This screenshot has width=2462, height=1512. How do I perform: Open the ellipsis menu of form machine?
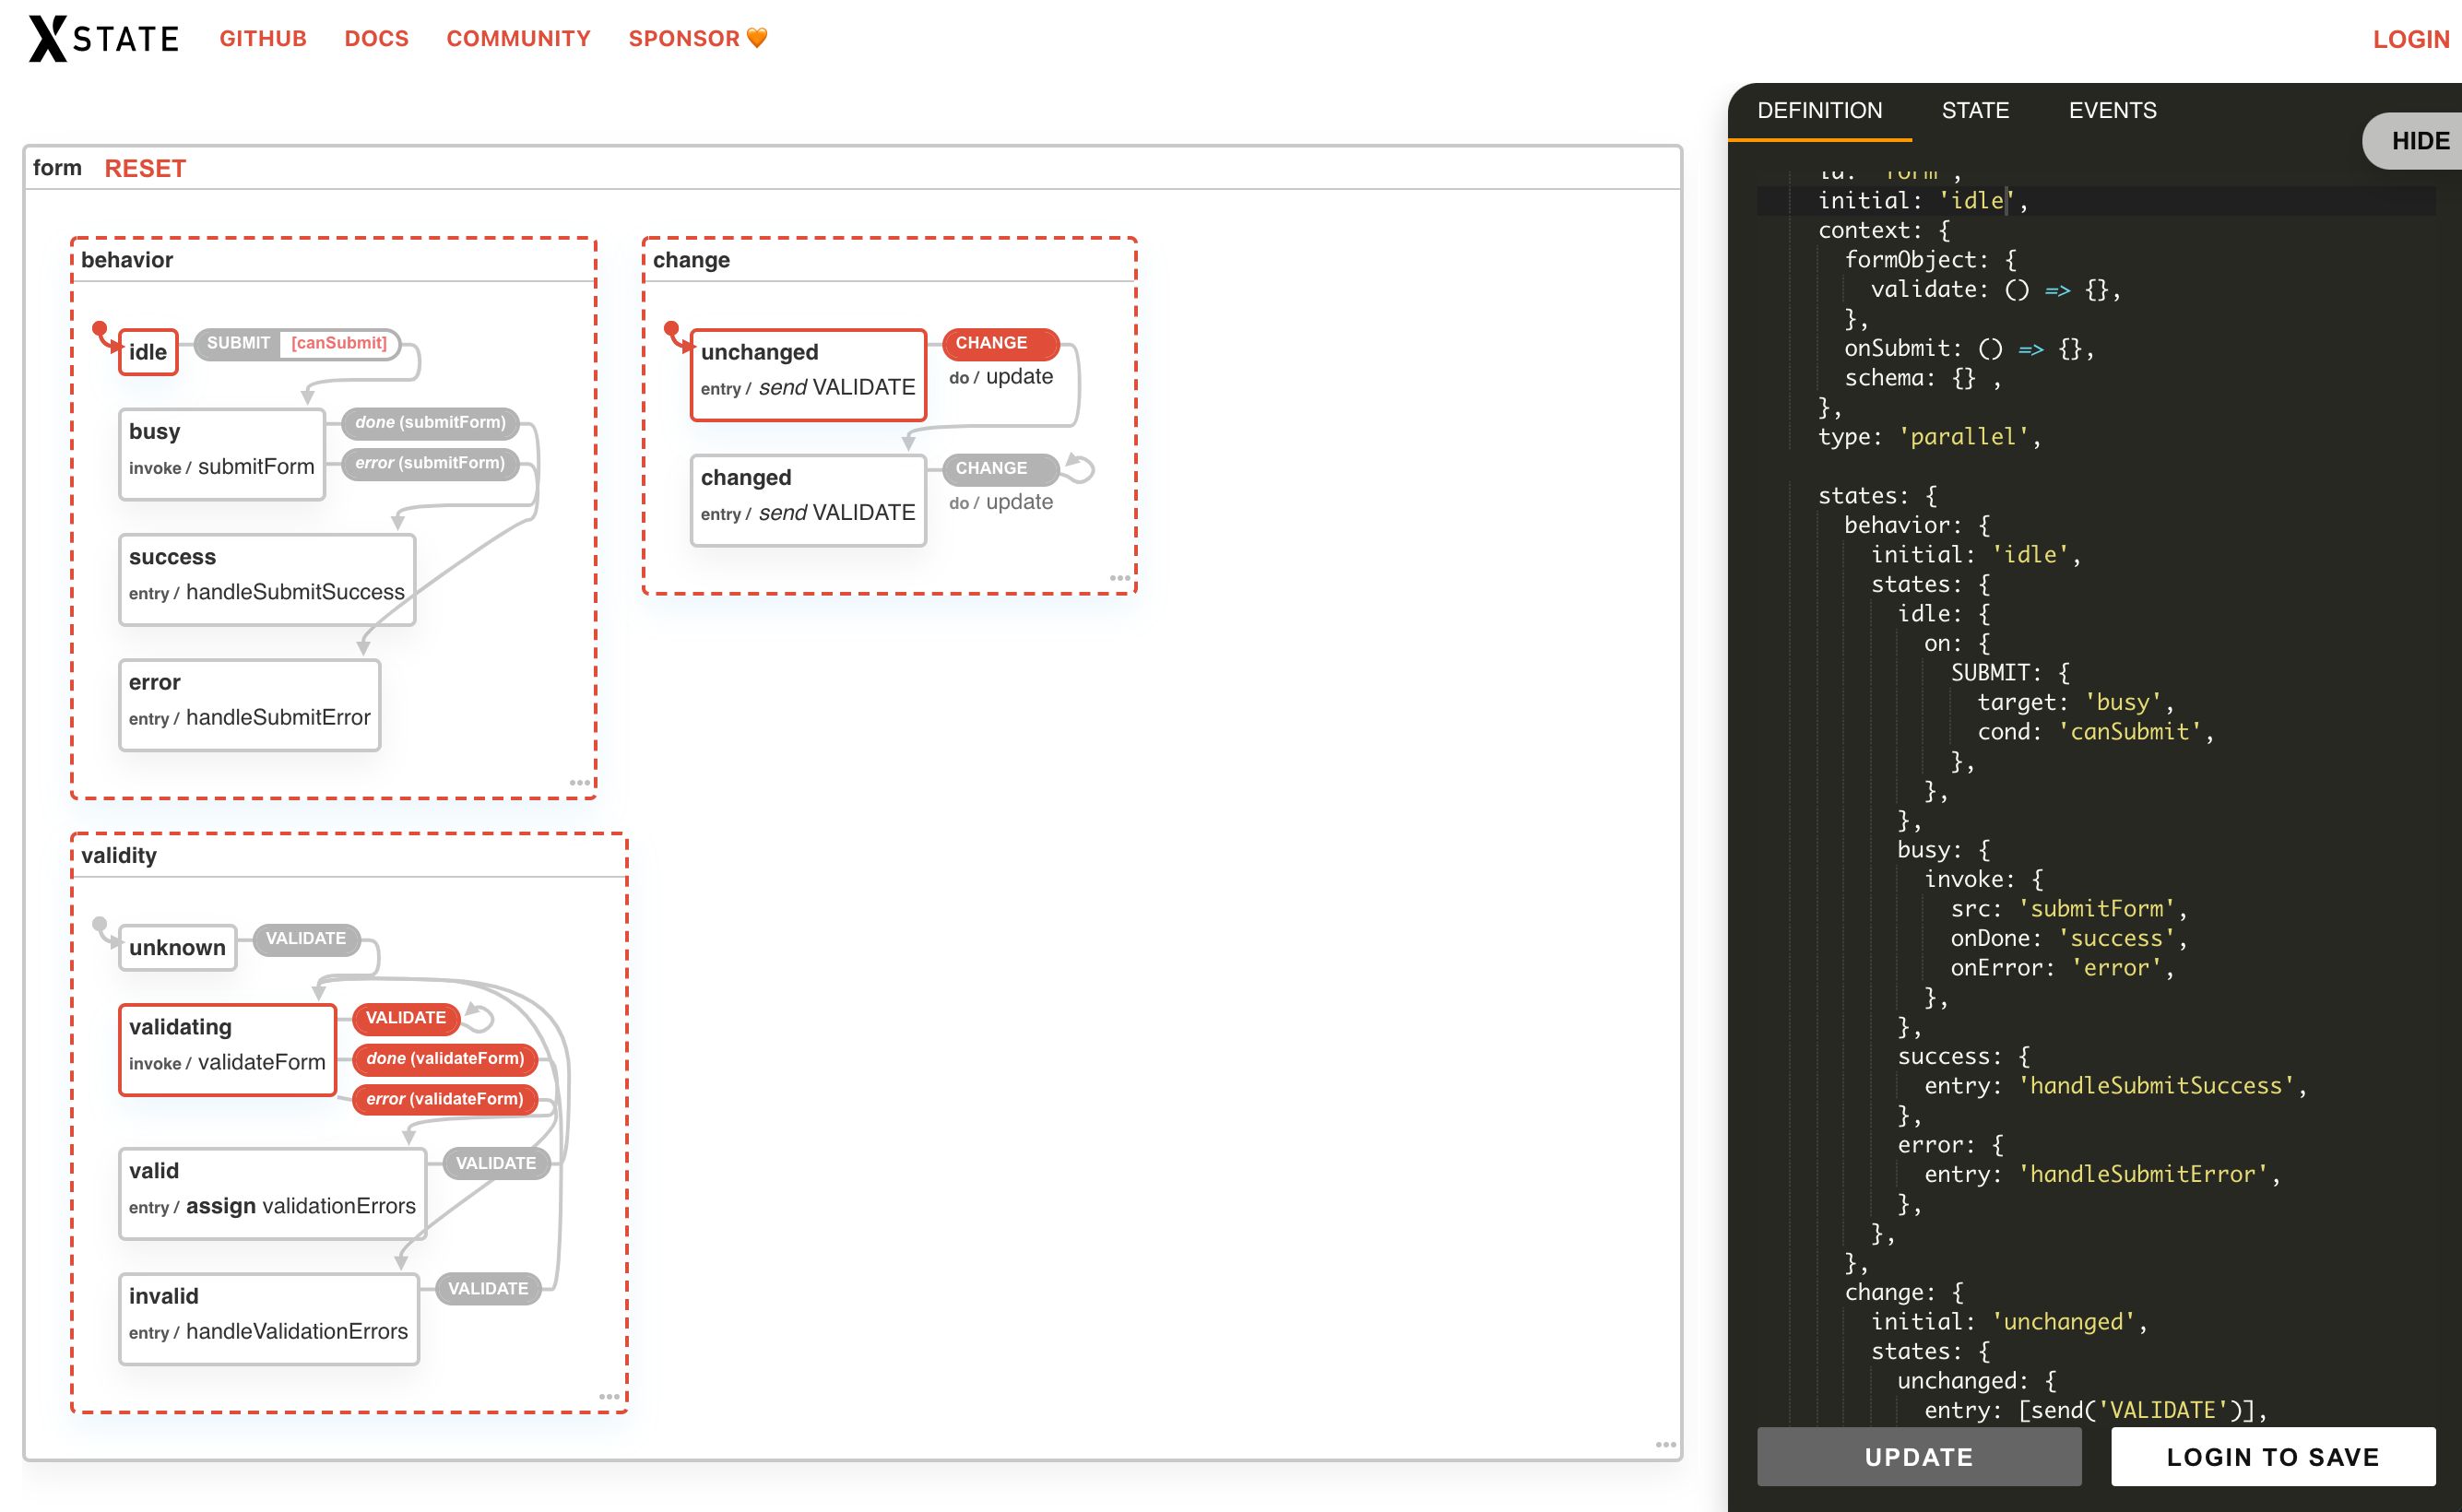coord(1665,1444)
